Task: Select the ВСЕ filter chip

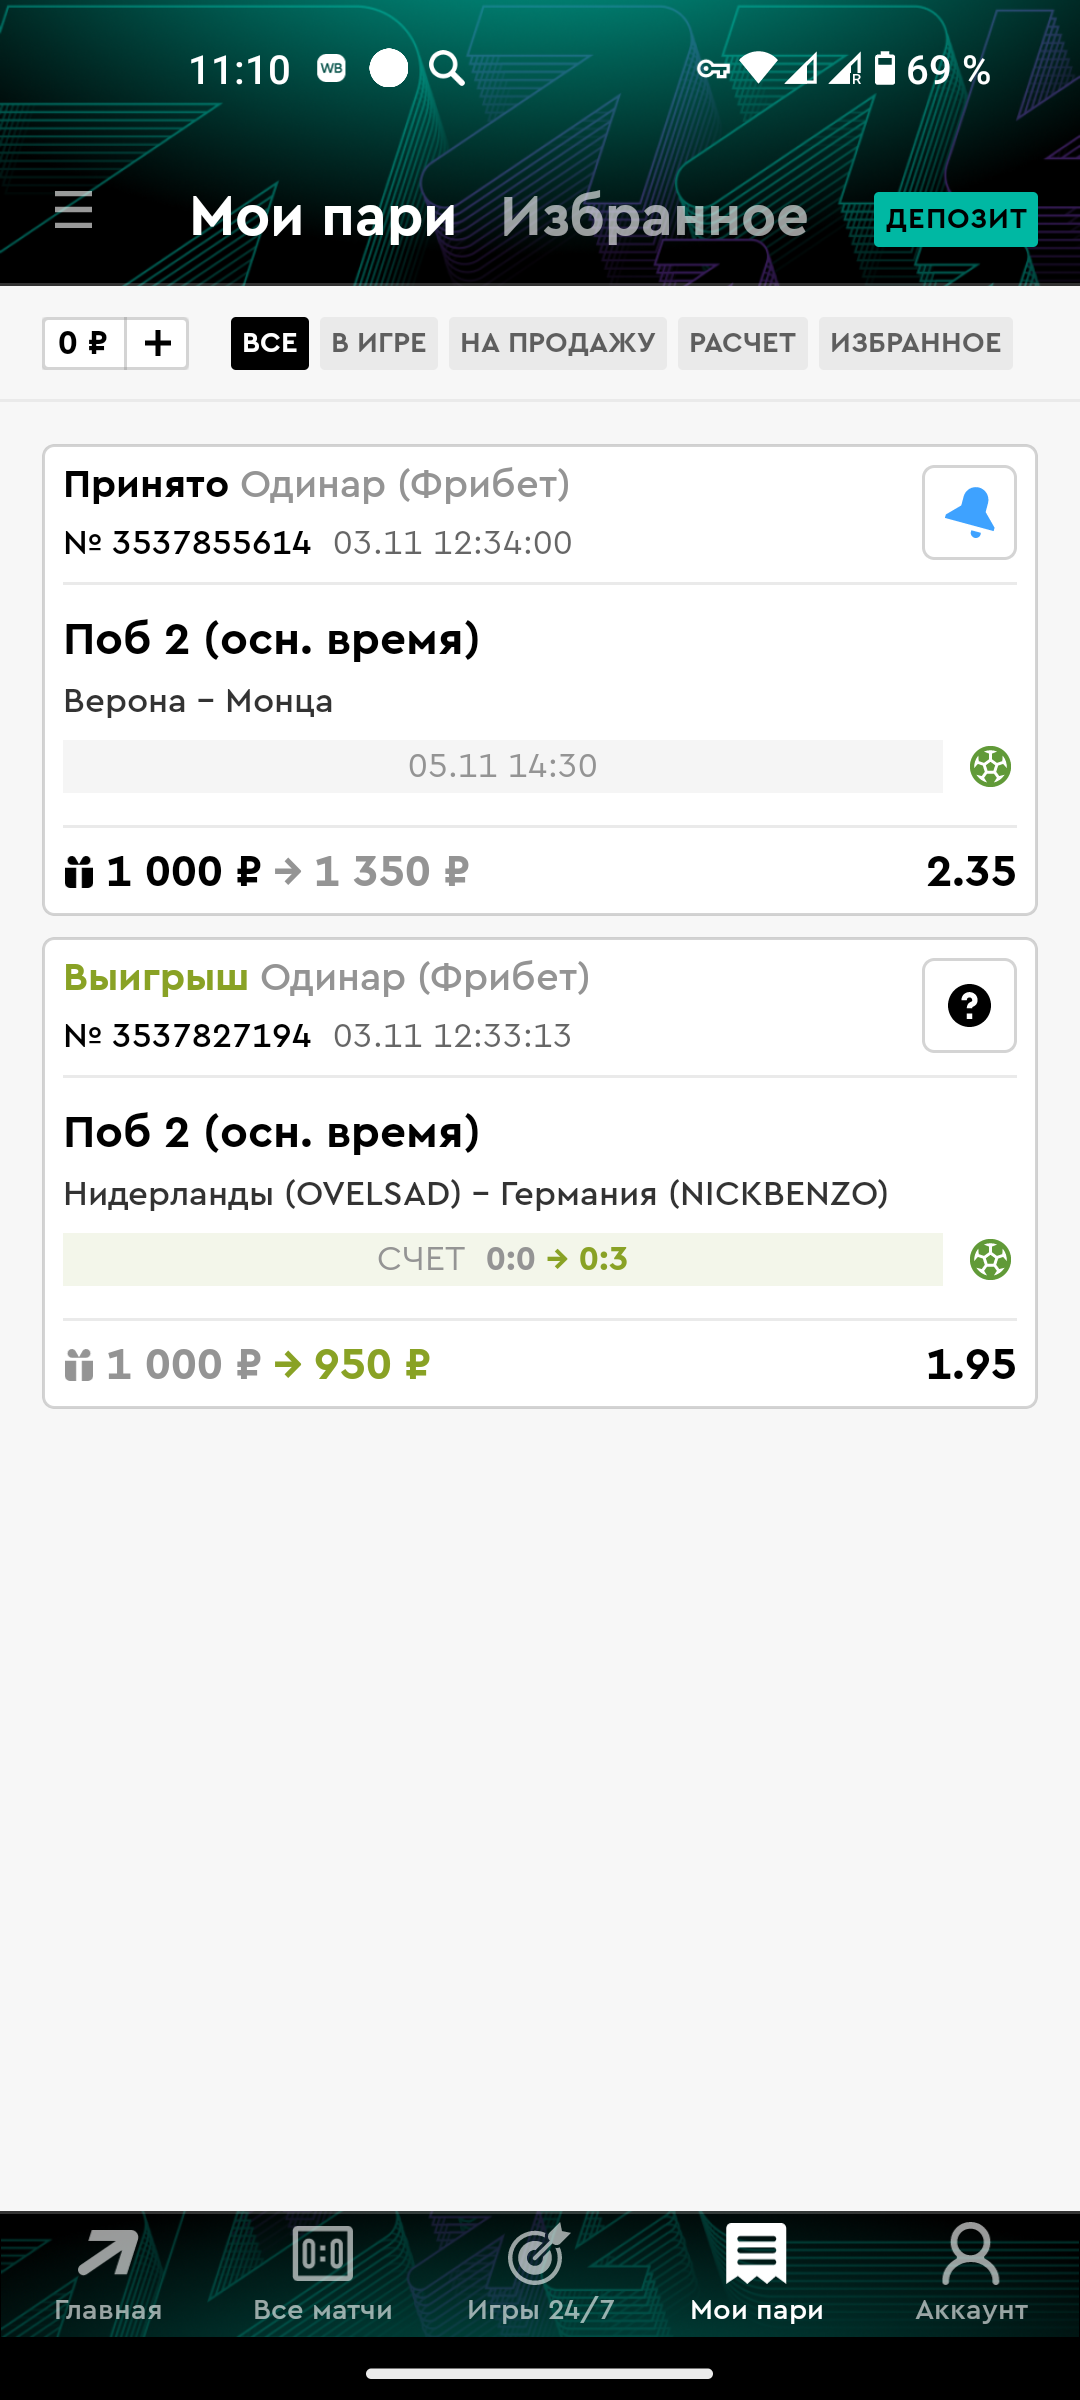Action: click(x=270, y=344)
